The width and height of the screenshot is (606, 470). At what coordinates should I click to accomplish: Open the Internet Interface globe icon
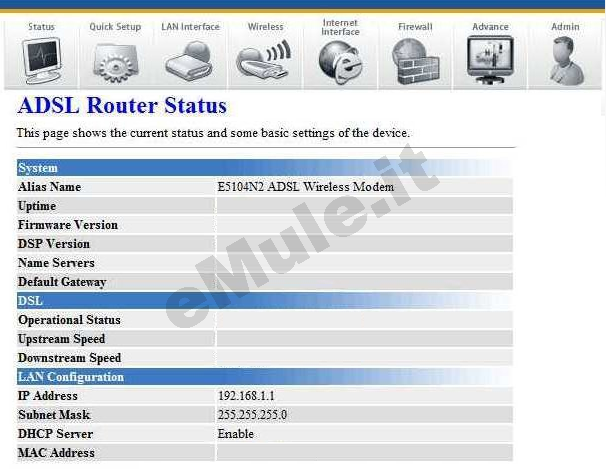coord(340,62)
